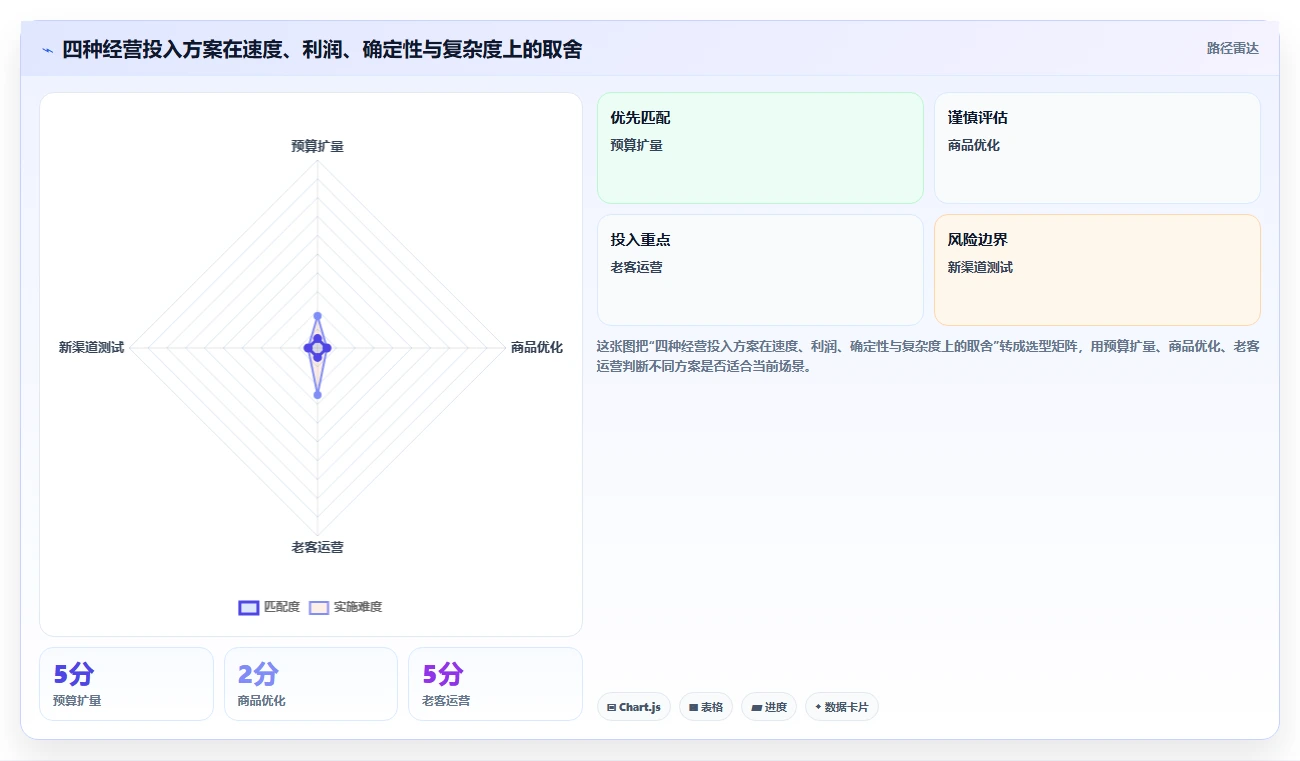The image size is (1300, 761).
Task: Click 新渠道测试 text in 风险边界 card
Action: pyautogui.click(x=980, y=267)
